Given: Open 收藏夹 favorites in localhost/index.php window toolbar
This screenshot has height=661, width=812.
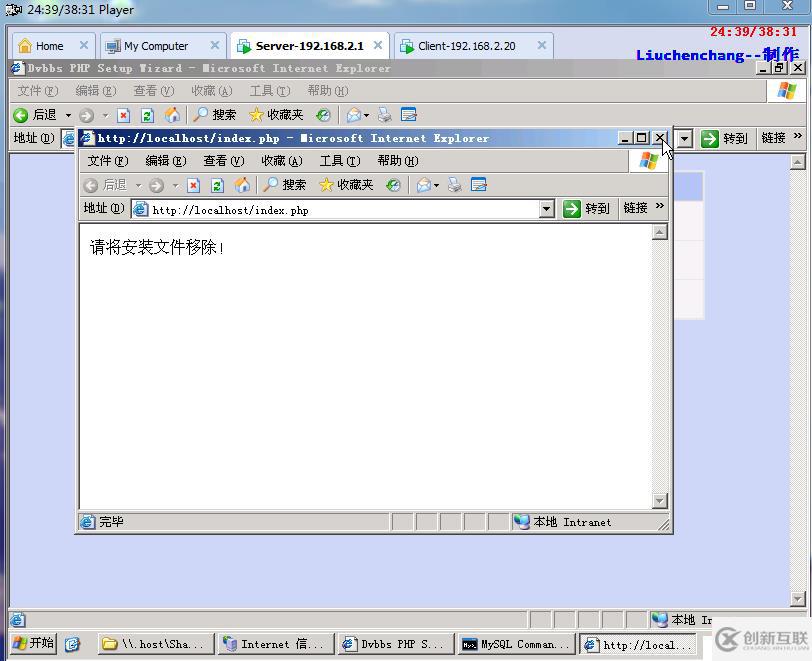Looking at the screenshot, I should [x=346, y=185].
